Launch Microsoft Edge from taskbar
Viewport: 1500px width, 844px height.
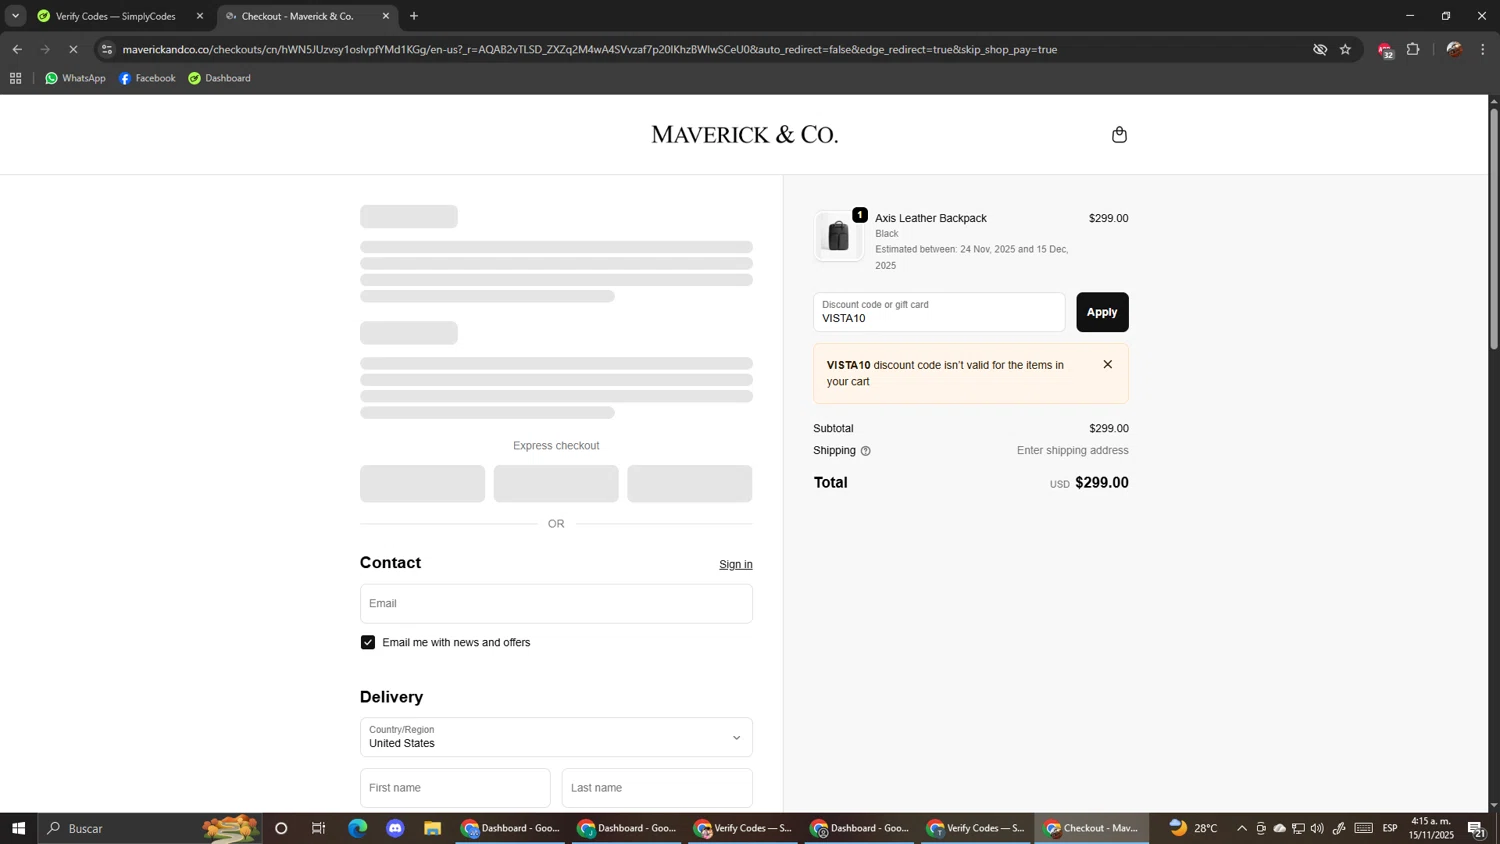click(357, 828)
